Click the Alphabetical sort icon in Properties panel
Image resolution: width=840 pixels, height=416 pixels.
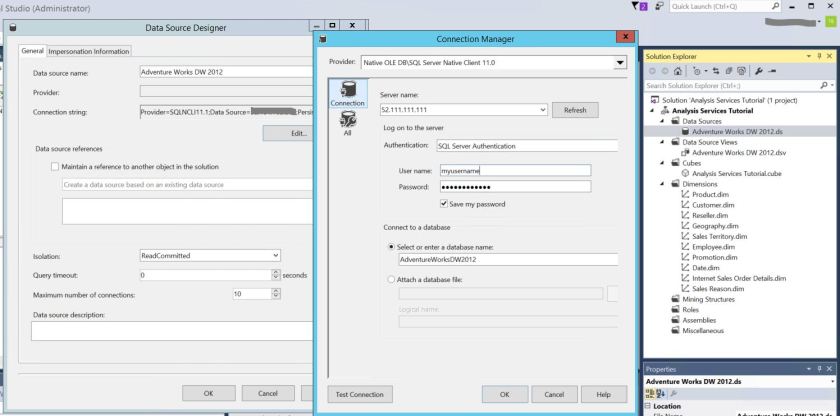pyautogui.click(x=661, y=394)
